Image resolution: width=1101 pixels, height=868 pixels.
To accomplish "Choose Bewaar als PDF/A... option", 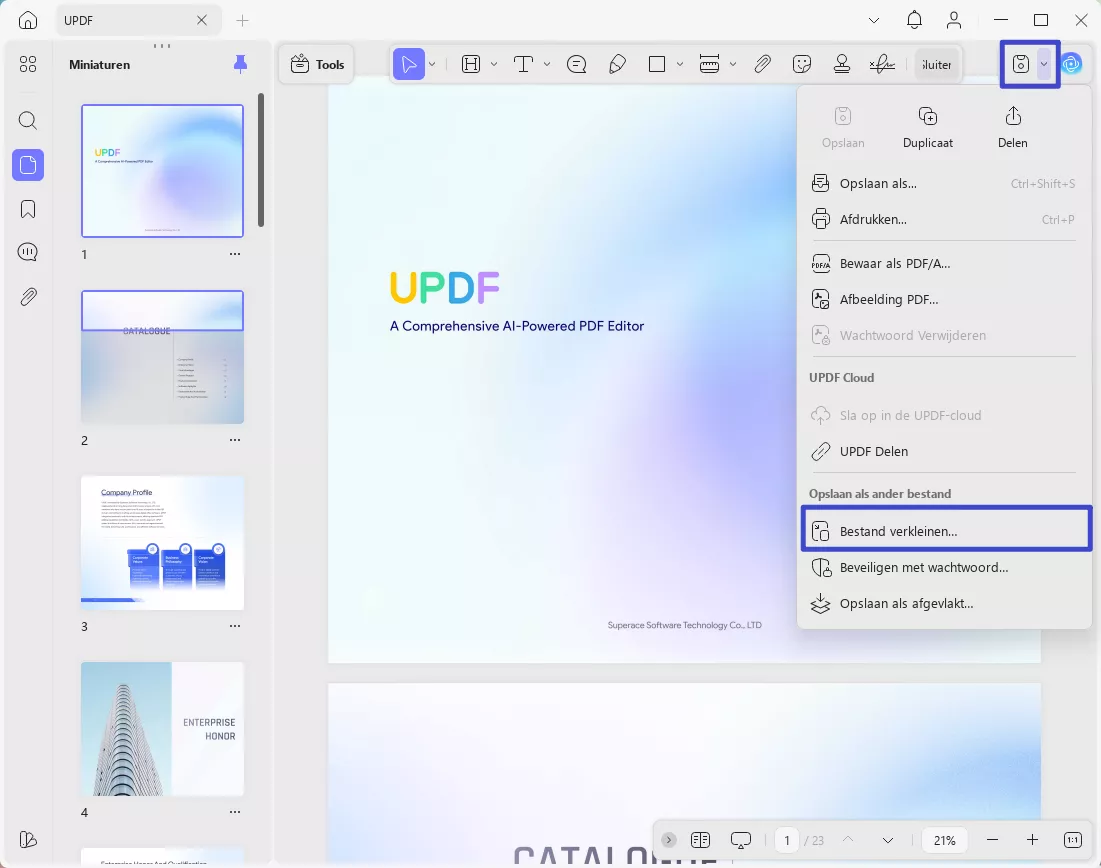I will point(944,263).
